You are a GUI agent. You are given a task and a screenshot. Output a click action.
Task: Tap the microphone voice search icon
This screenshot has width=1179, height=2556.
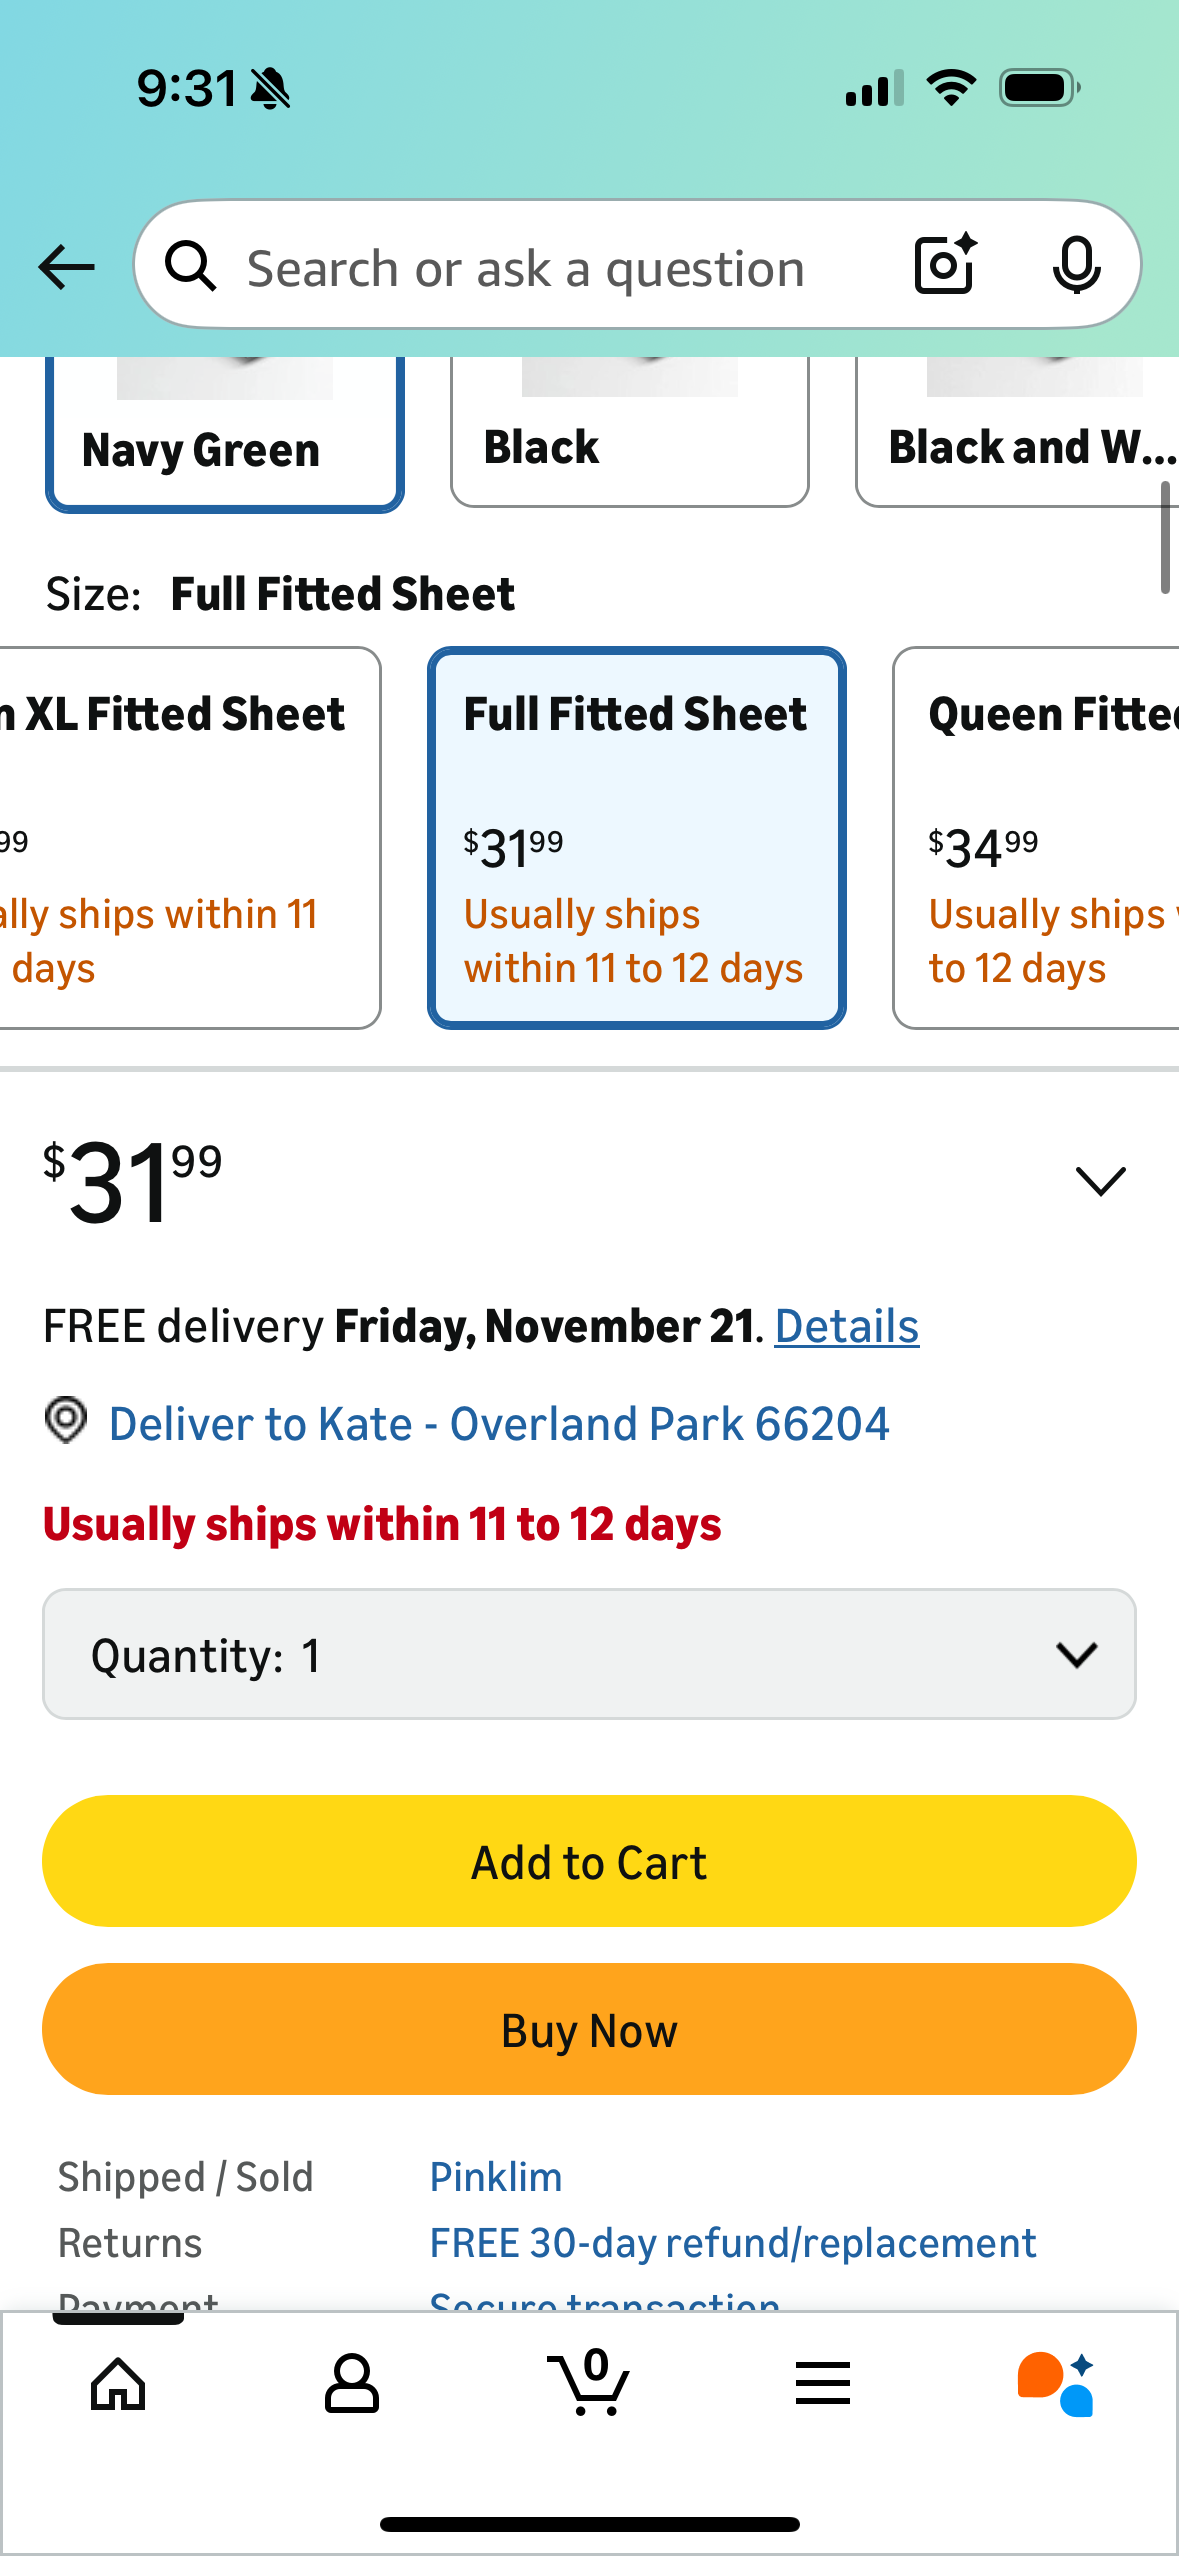click(1076, 266)
